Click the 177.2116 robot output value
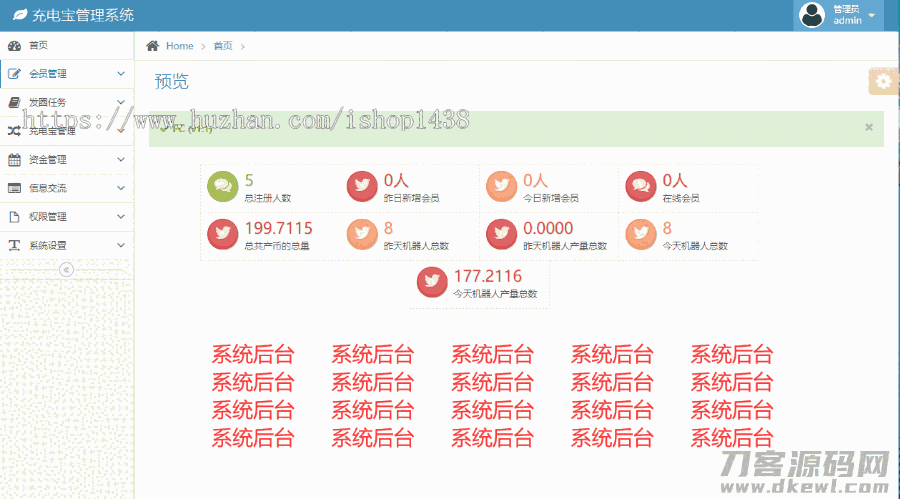 tap(488, 276)
